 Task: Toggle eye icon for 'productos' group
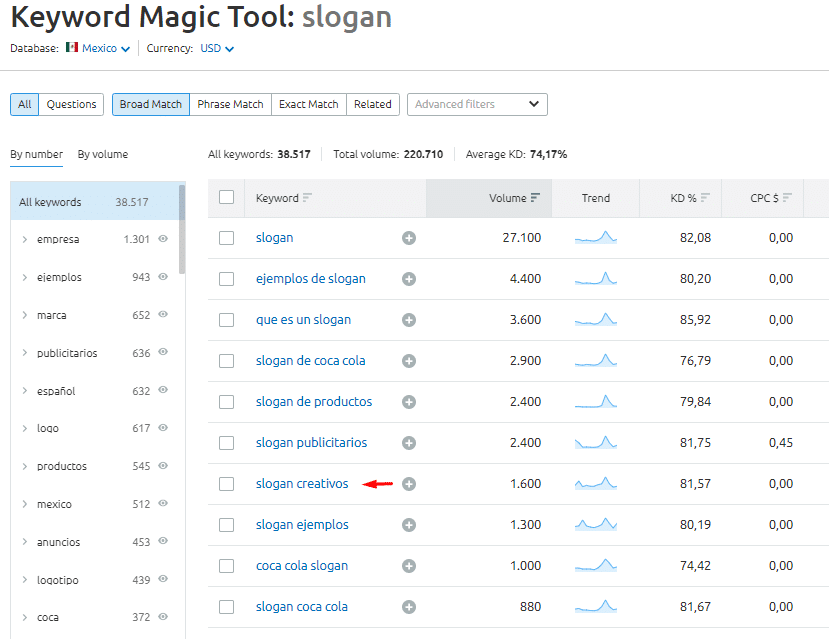[163, 466]
